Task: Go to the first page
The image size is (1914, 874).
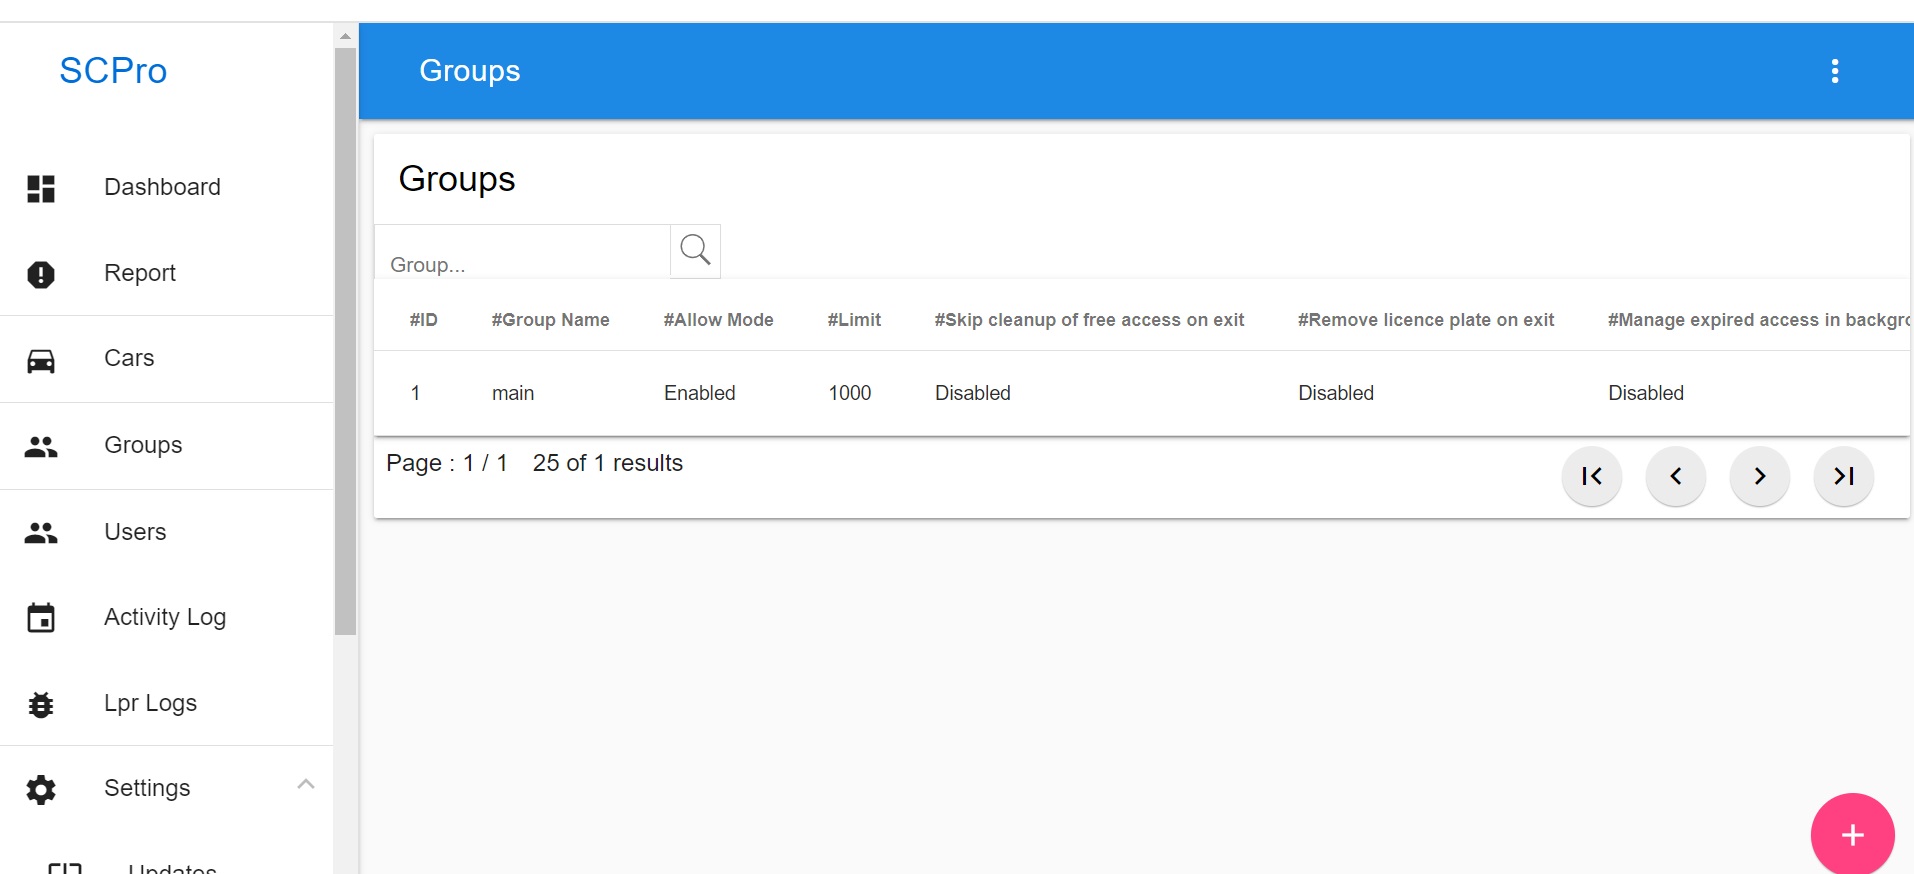Action: point(1592,476)
